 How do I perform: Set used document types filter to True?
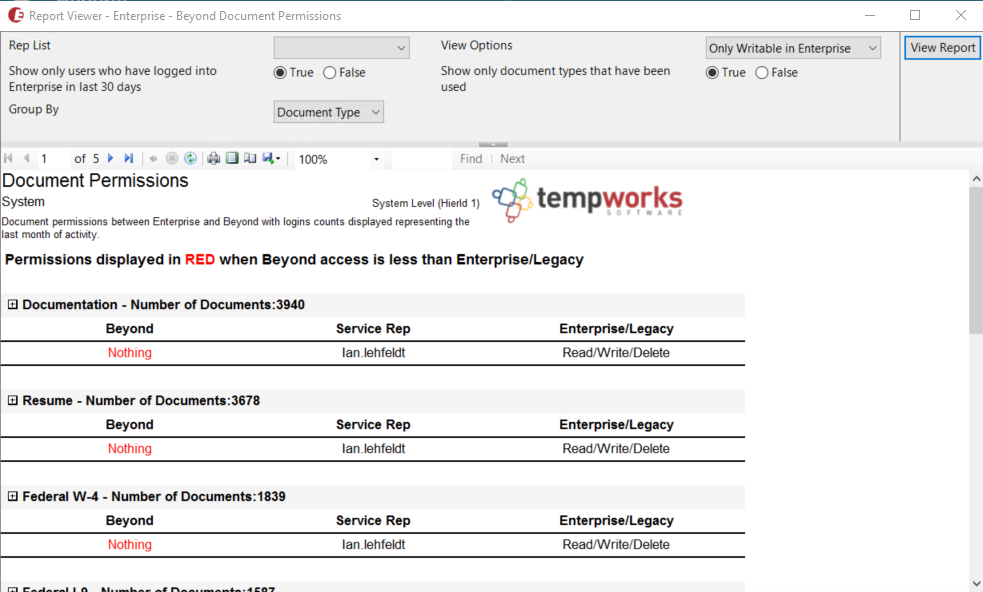click(x=712, y=73)
